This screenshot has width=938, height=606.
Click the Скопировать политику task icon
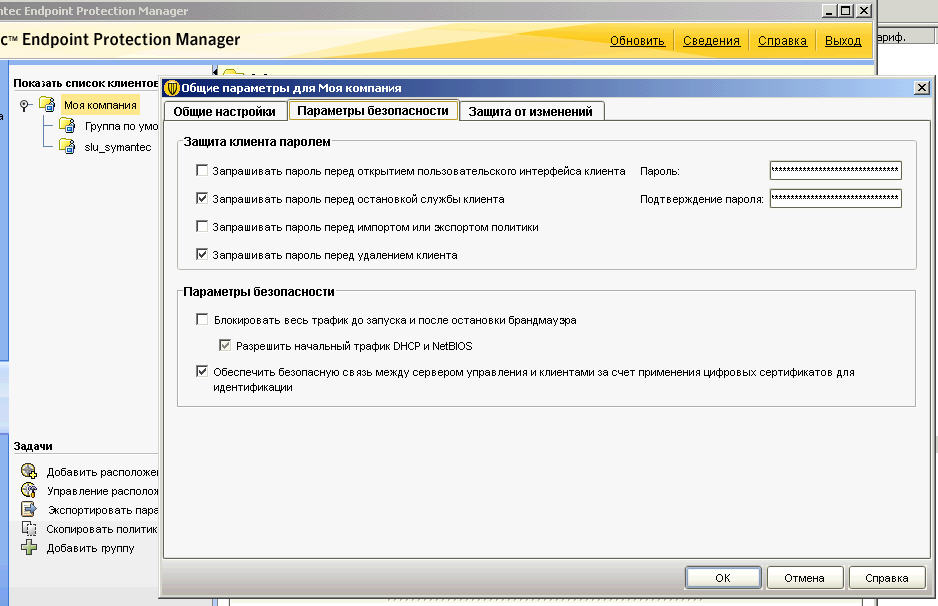coord(29,528)
